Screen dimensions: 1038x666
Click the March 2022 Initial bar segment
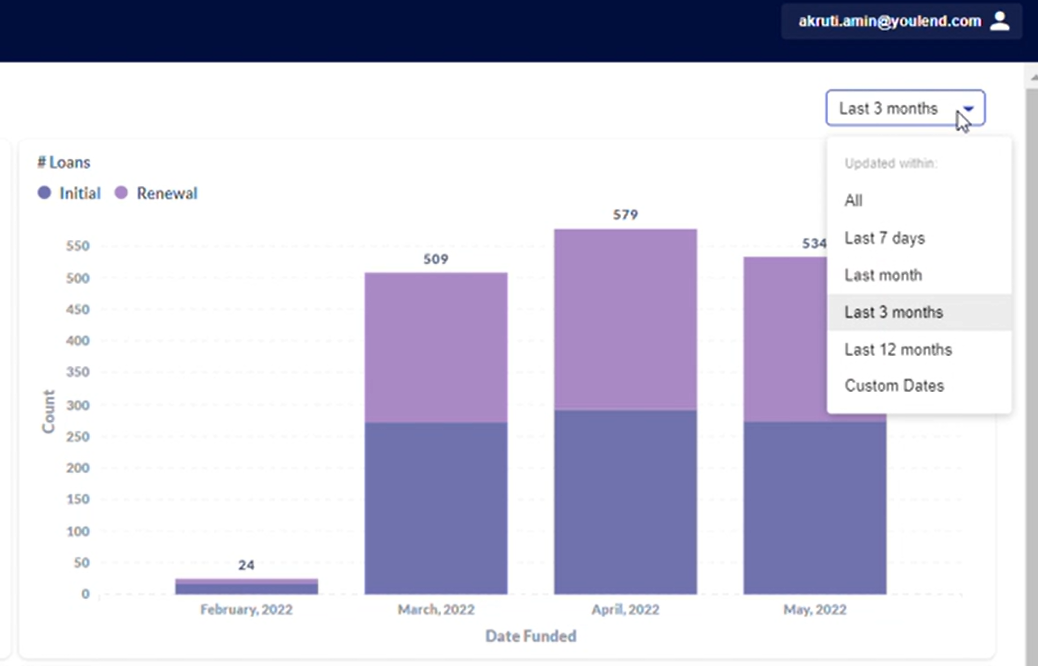point(436,508)
